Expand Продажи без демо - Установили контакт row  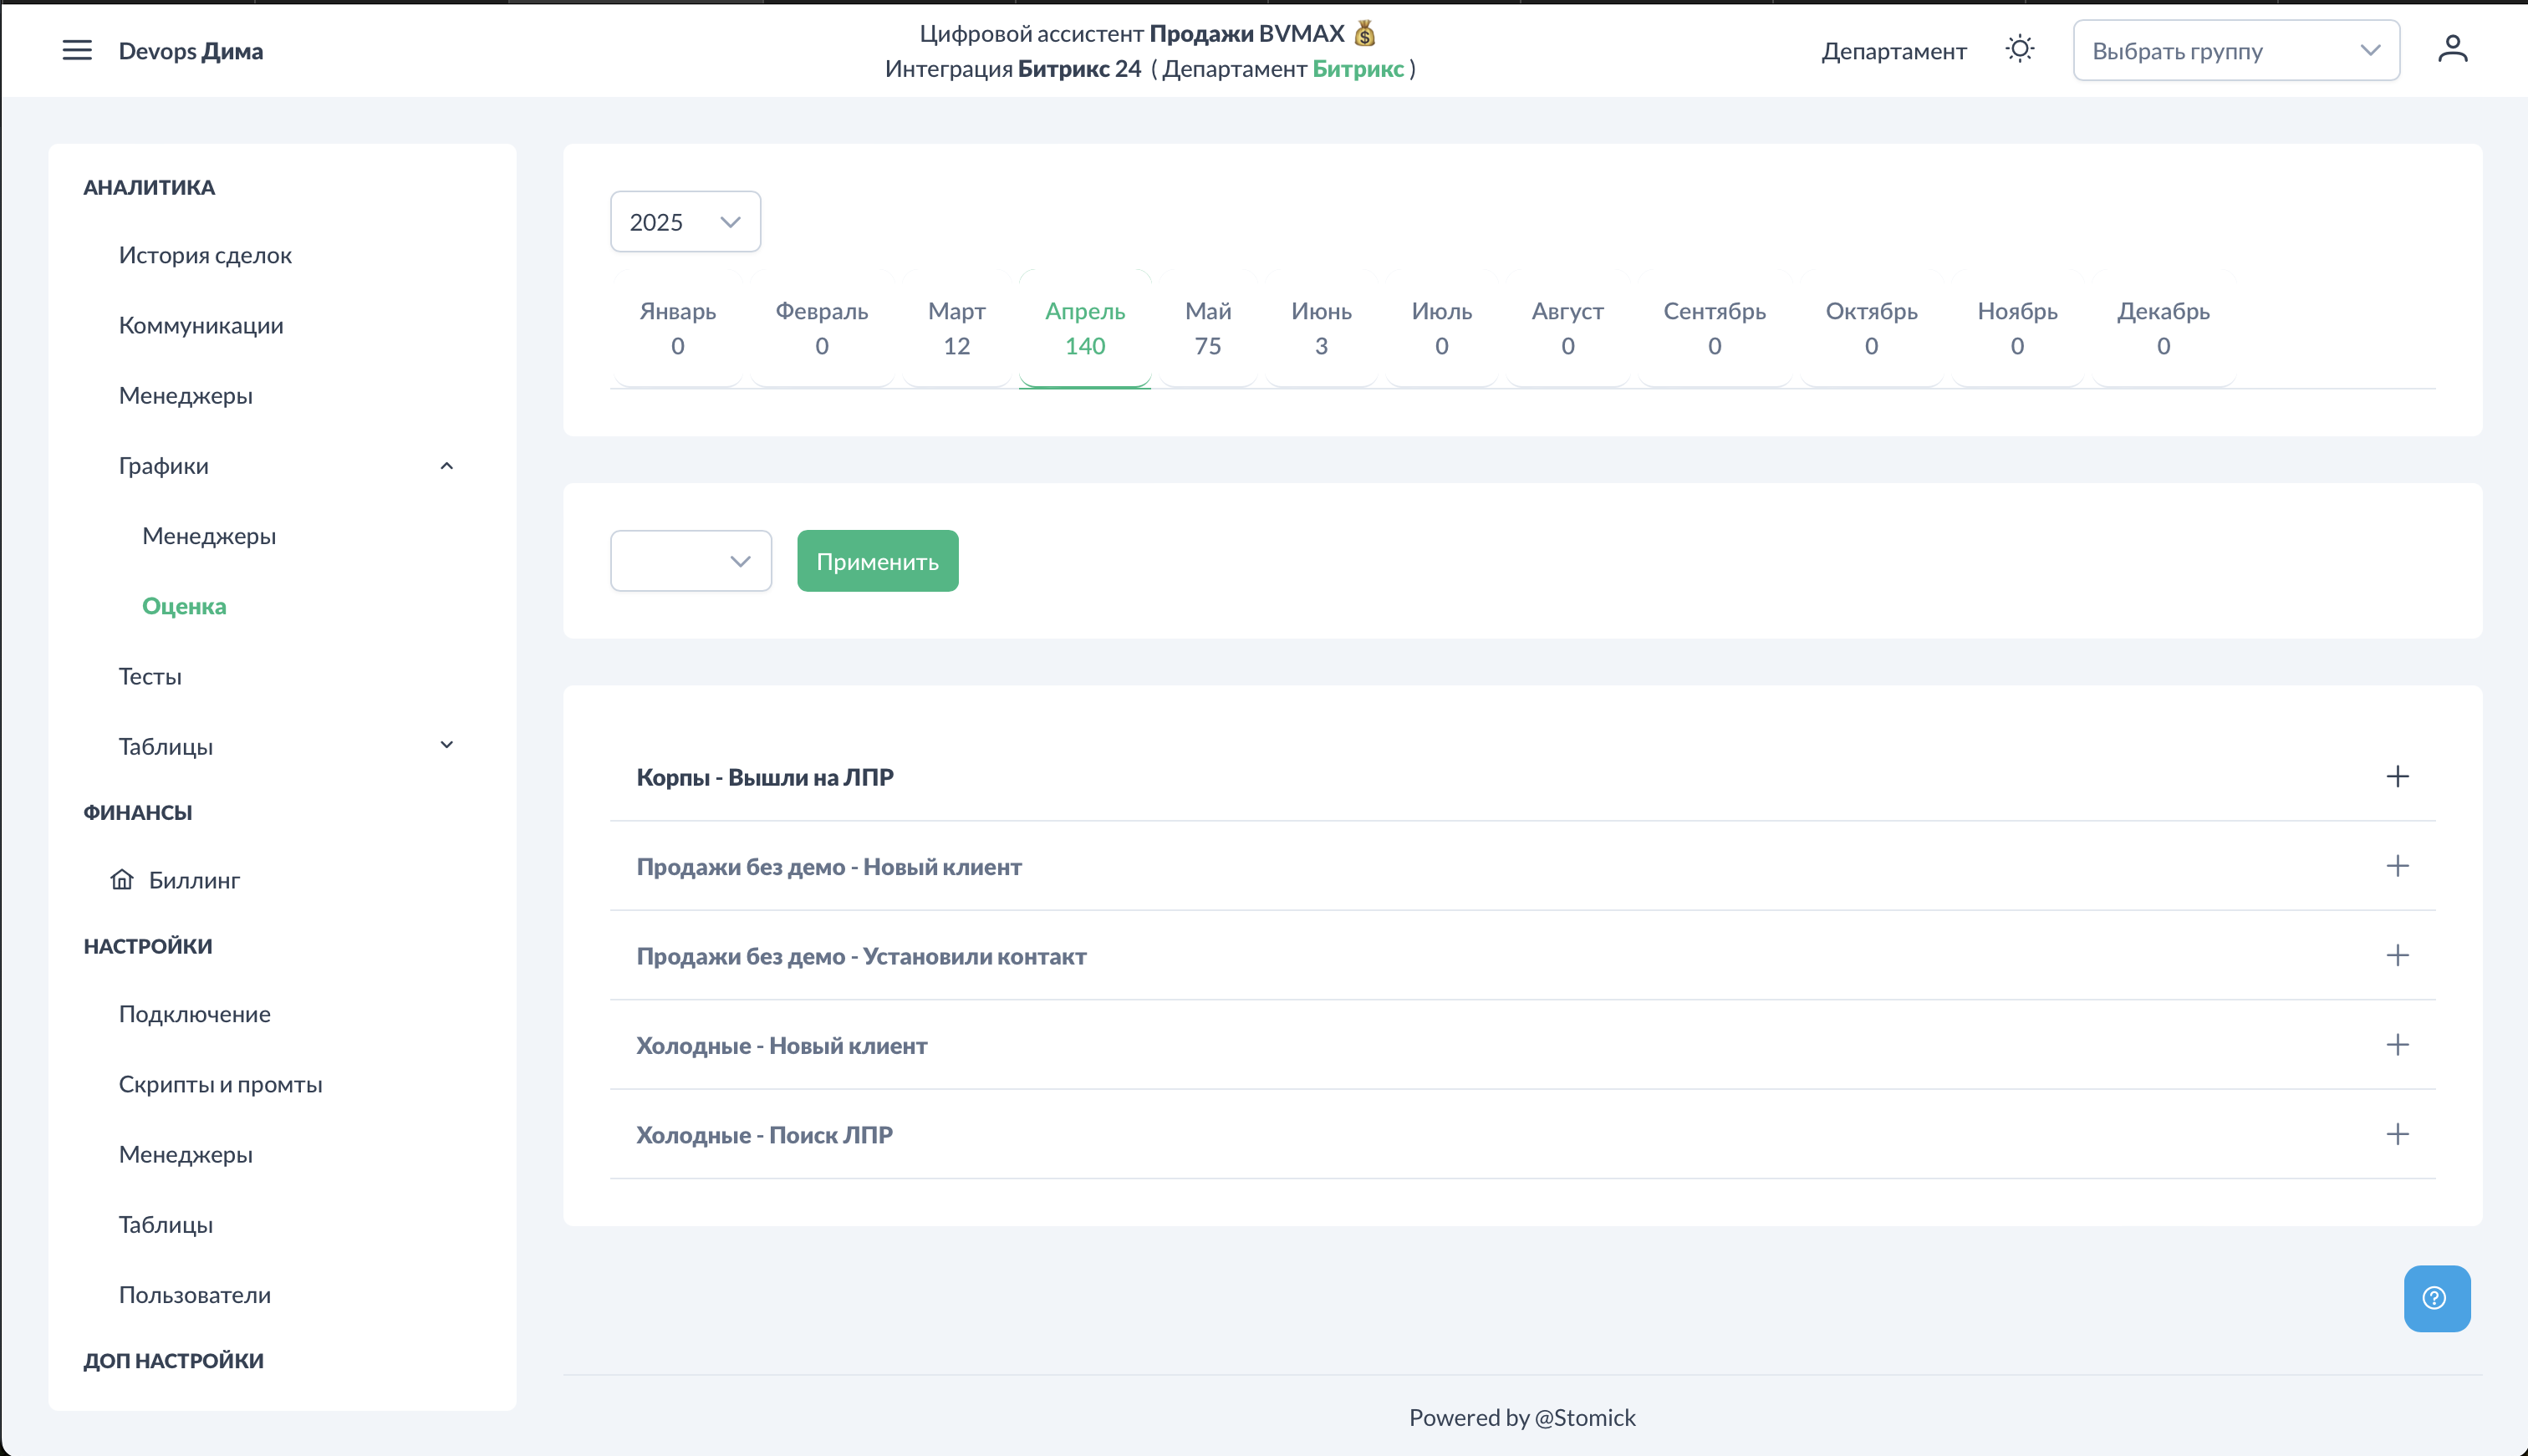click(2397, 956)
